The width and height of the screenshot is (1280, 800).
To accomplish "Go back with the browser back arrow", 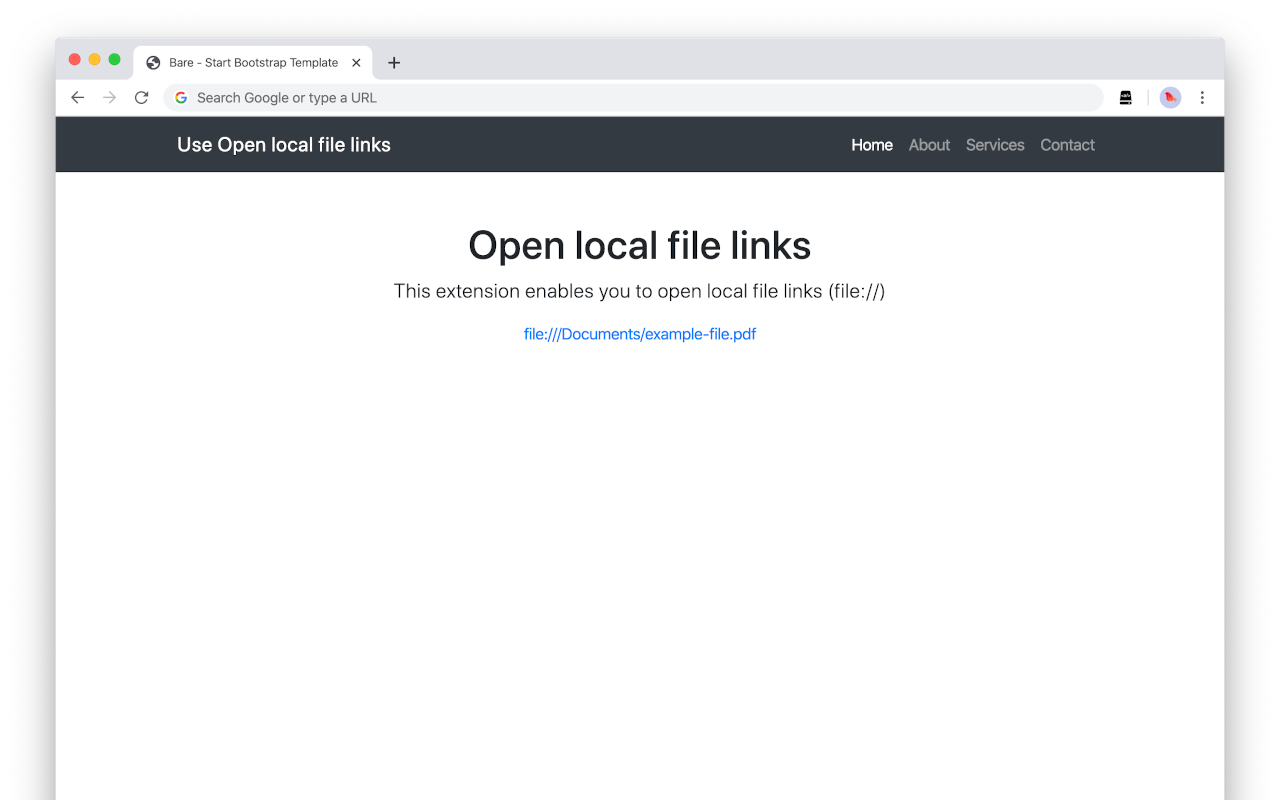I will pos(77,97).
